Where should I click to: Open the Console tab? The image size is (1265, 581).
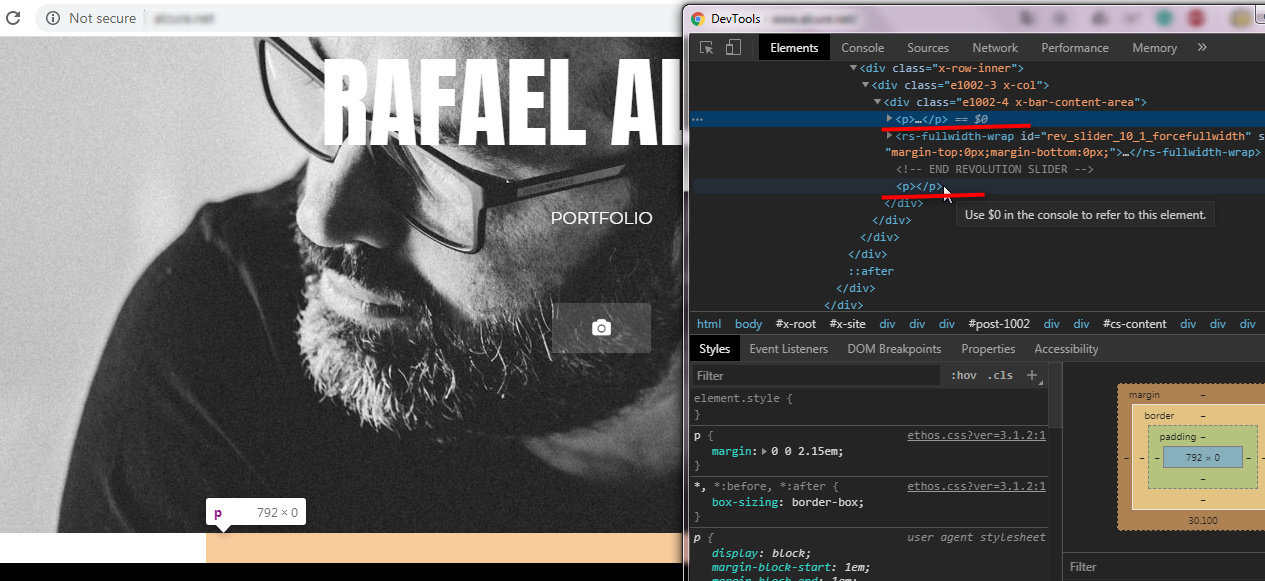[862, 47]
